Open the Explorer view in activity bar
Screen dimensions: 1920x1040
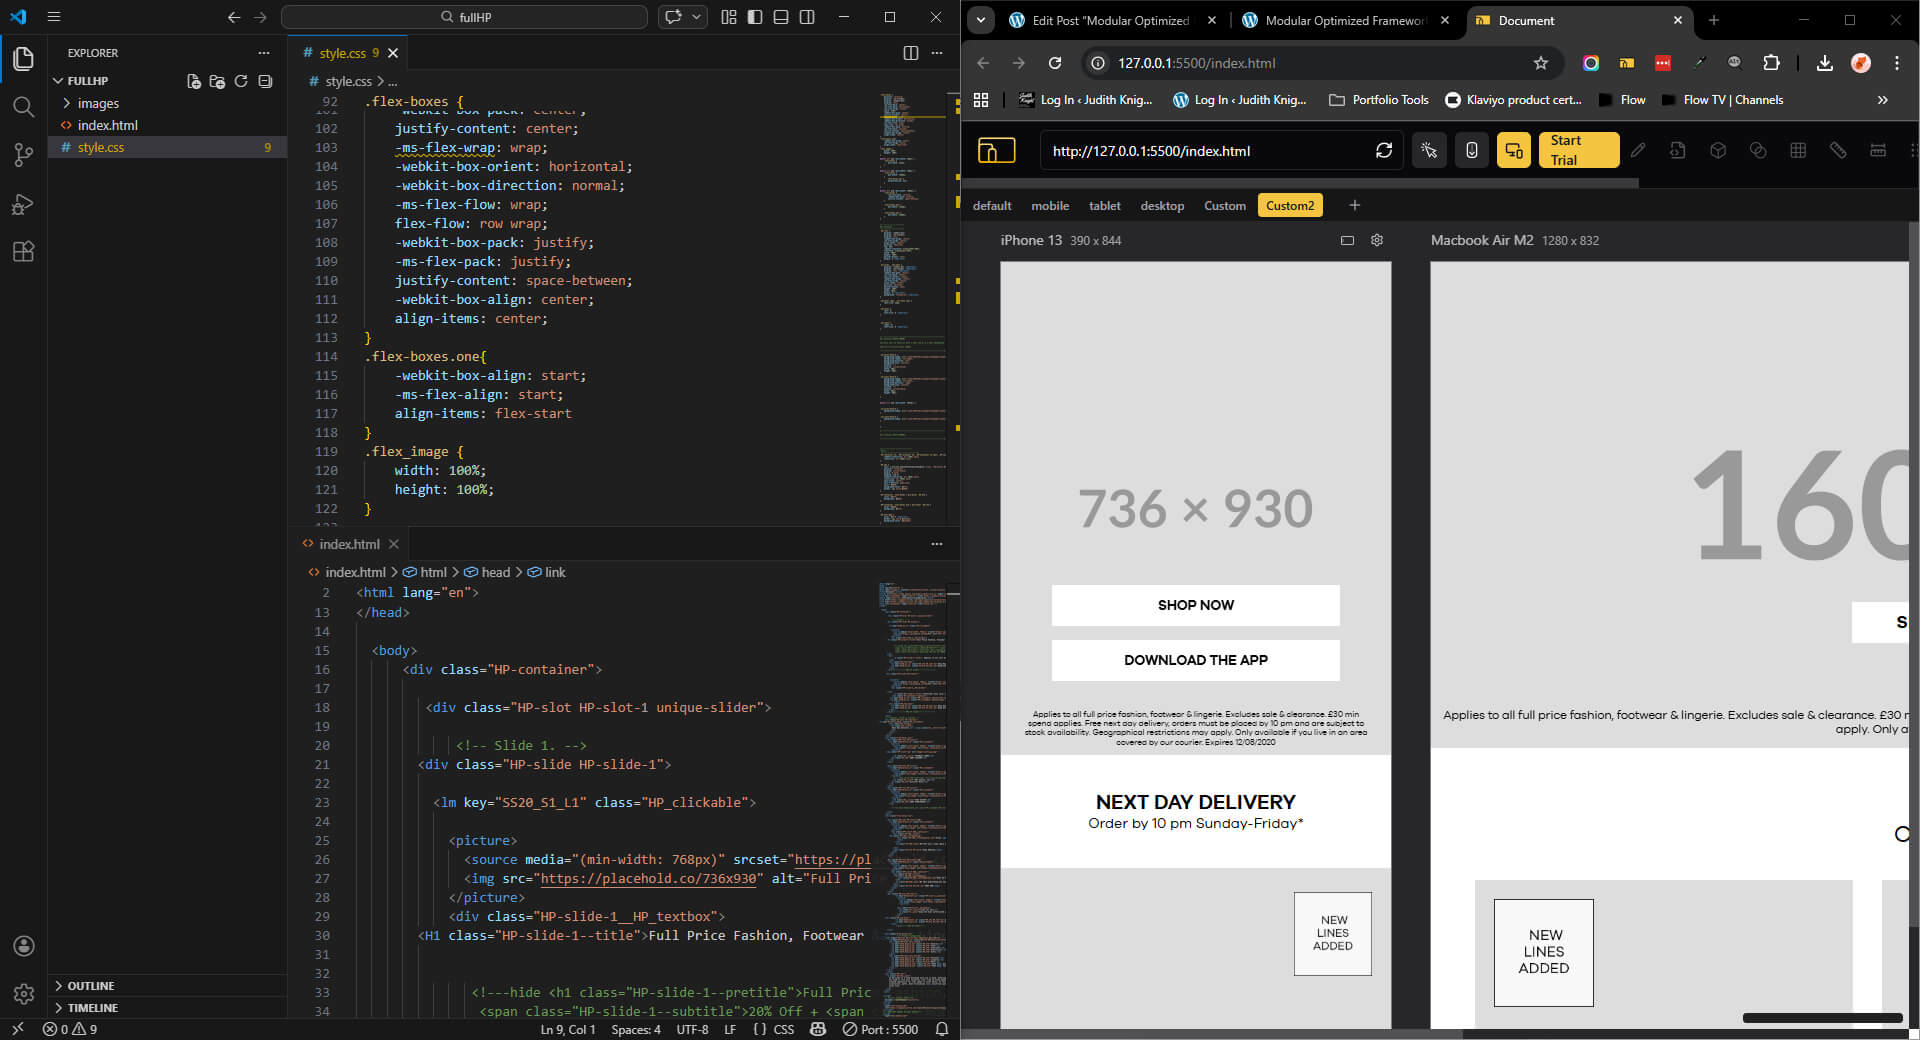point(23,59)
